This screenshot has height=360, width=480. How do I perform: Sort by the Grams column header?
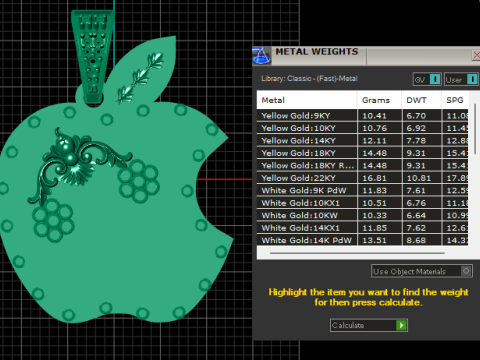(x=379, y=100)
